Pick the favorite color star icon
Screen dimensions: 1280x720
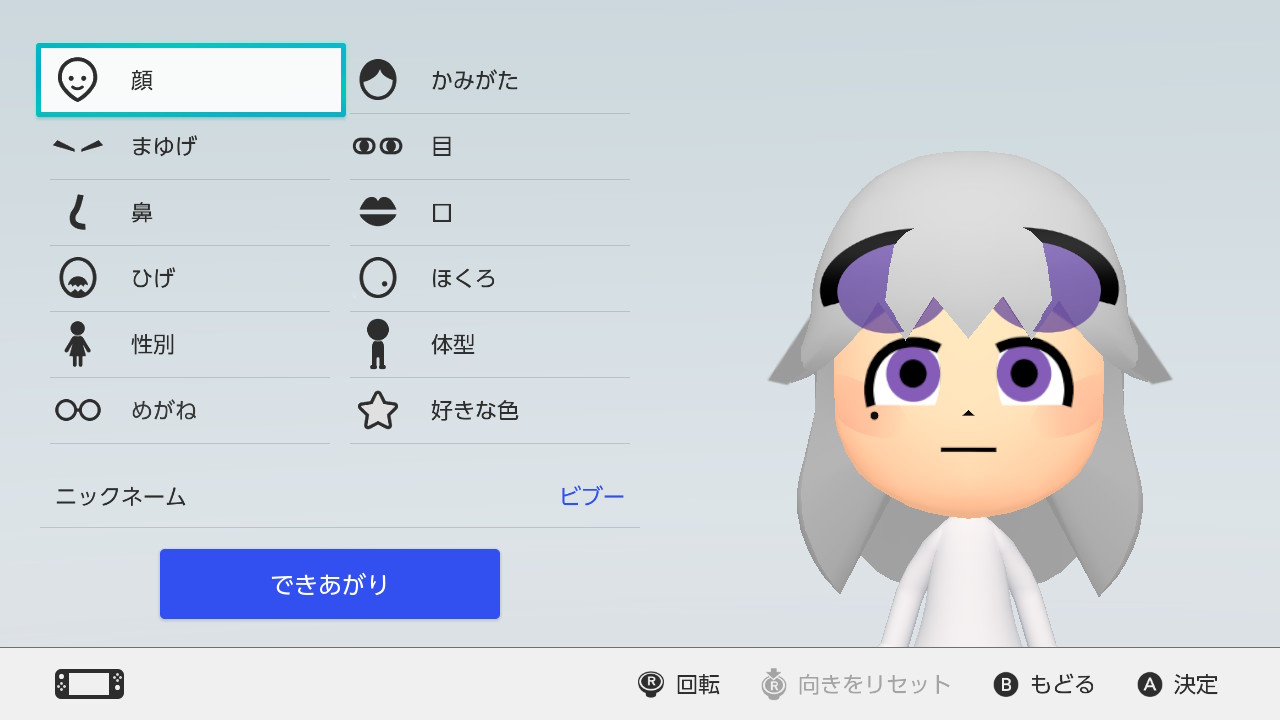click(378, 410)
